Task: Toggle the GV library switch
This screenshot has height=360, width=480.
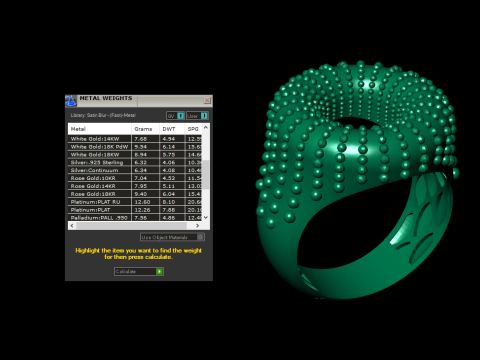Action: [x=175, y=116]
